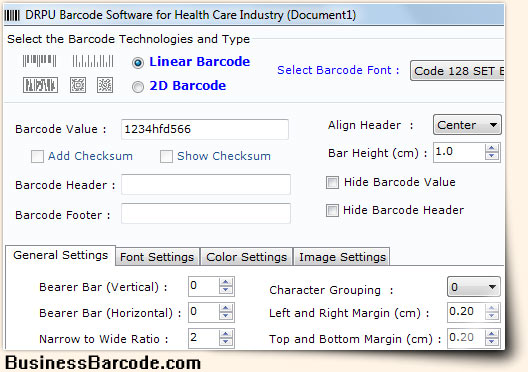The image size is (528, 372).
Task: Select the Linear Barcode radio button
Action: click(138, 63)
